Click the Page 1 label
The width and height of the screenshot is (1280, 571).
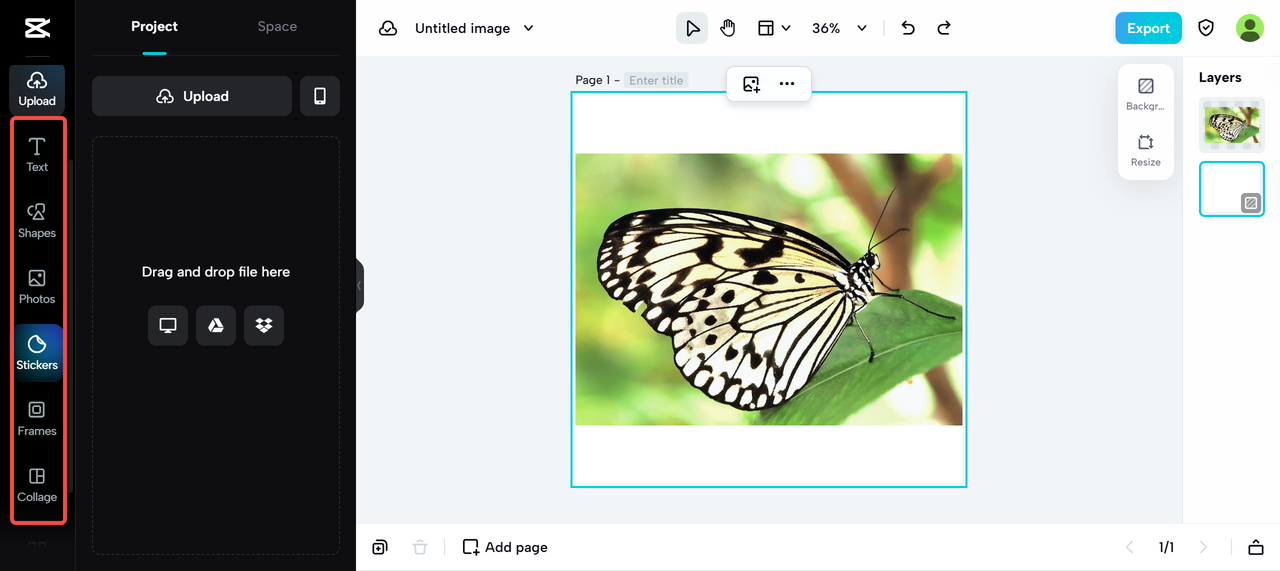point(593,80)
